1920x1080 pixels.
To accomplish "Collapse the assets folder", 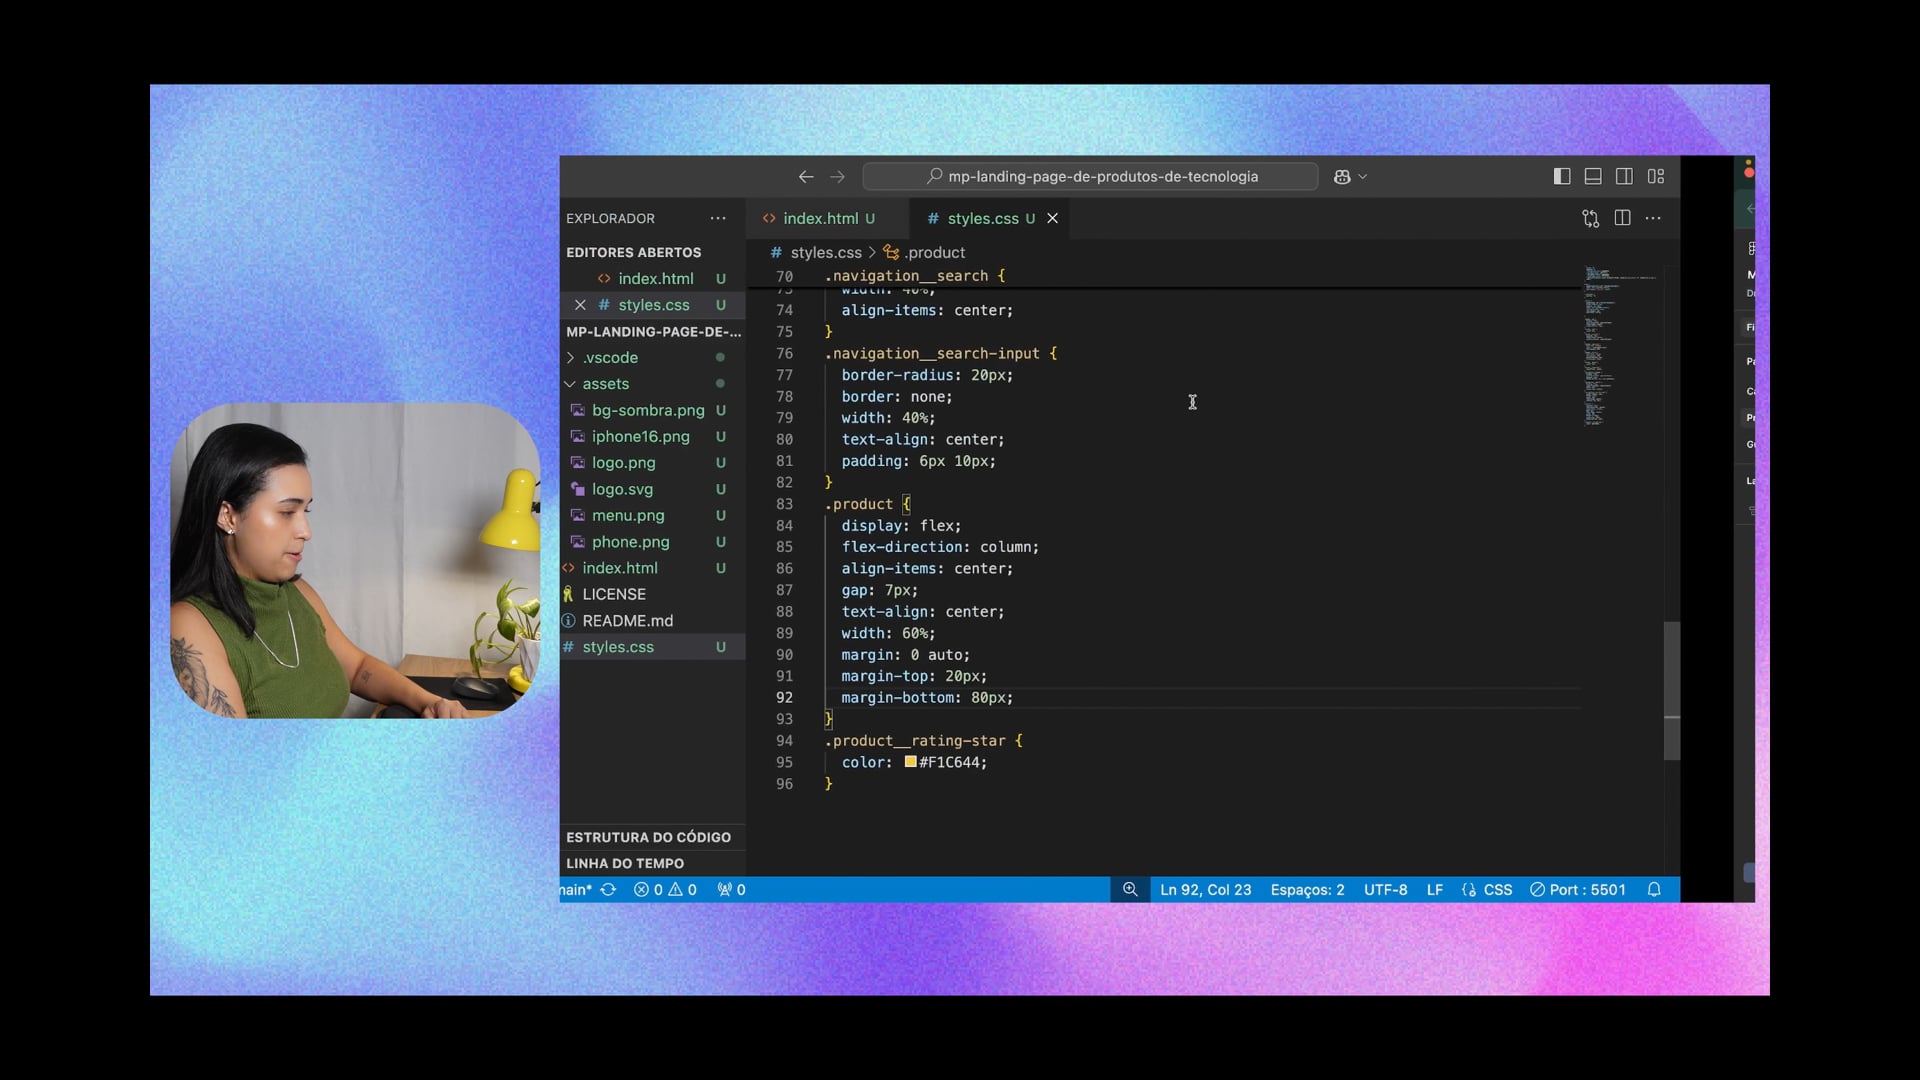I will pos(605,384).
